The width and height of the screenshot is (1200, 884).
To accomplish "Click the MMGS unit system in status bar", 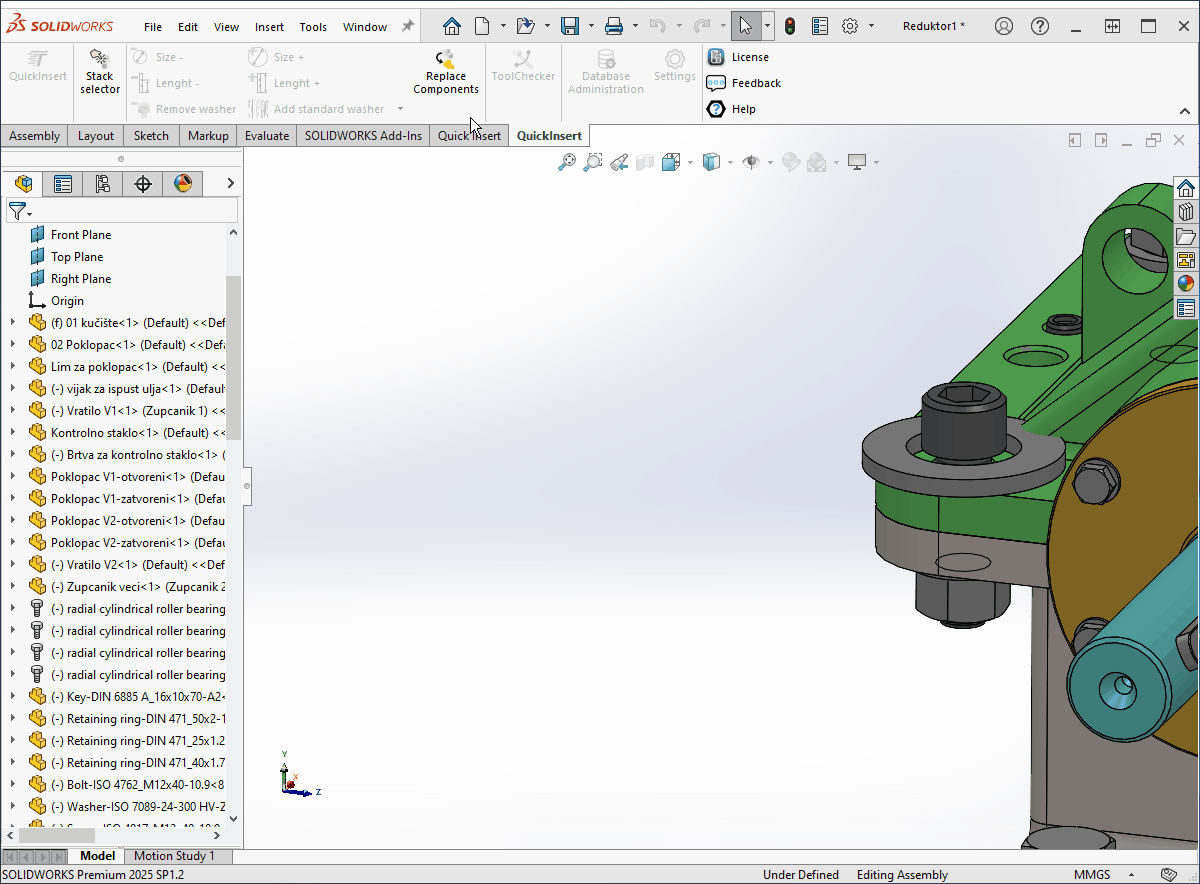I will [1092, 874].
